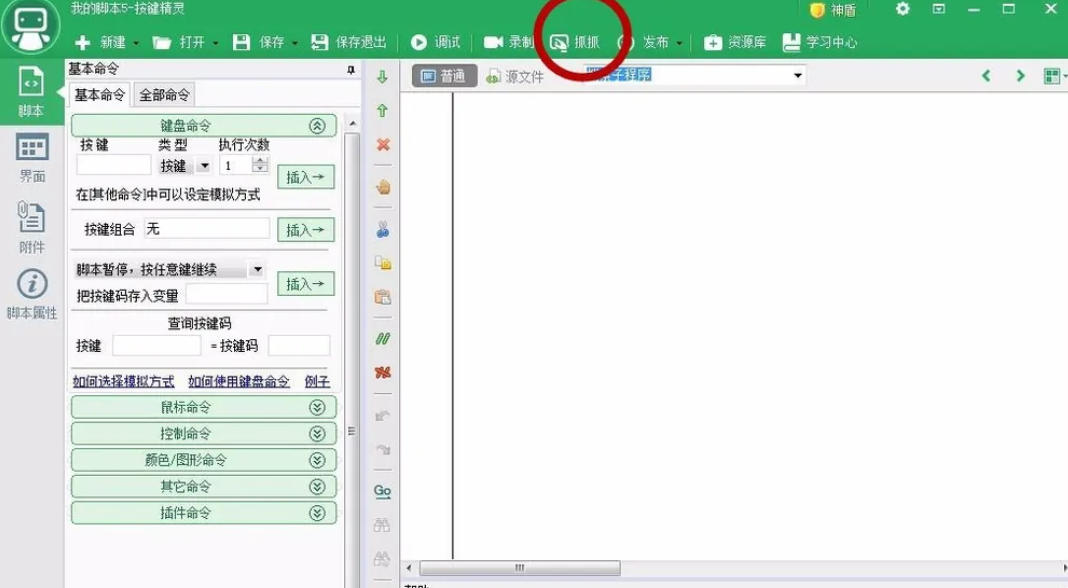Open 附件 attachments in left sidebar
The height and width of the screenshot is (588, 1068).
coord(31,225)
